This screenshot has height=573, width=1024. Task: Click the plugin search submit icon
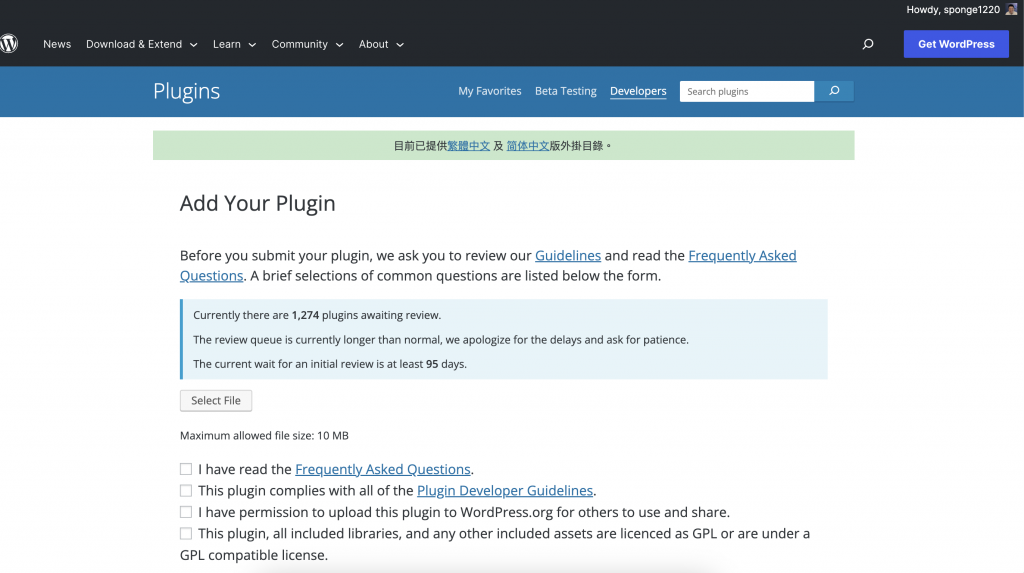834,91
